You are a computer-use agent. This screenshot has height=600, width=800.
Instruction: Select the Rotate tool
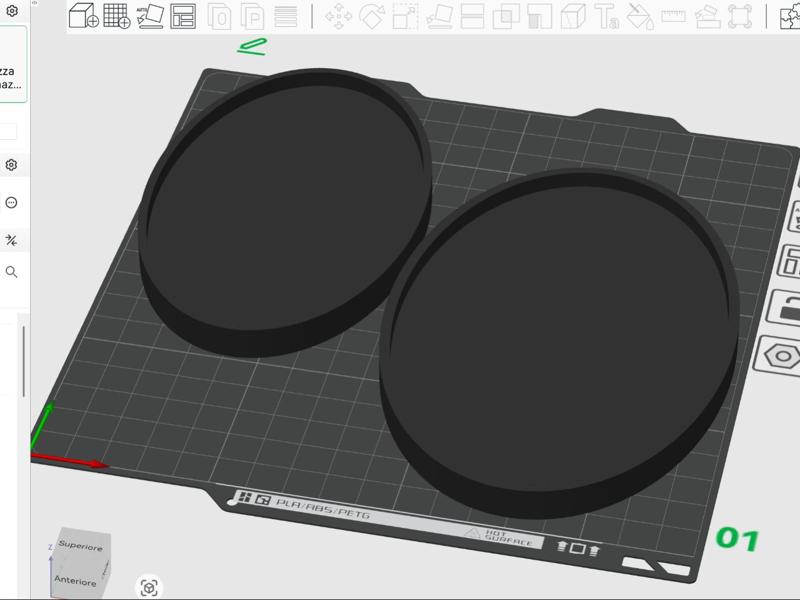(372, 16)
